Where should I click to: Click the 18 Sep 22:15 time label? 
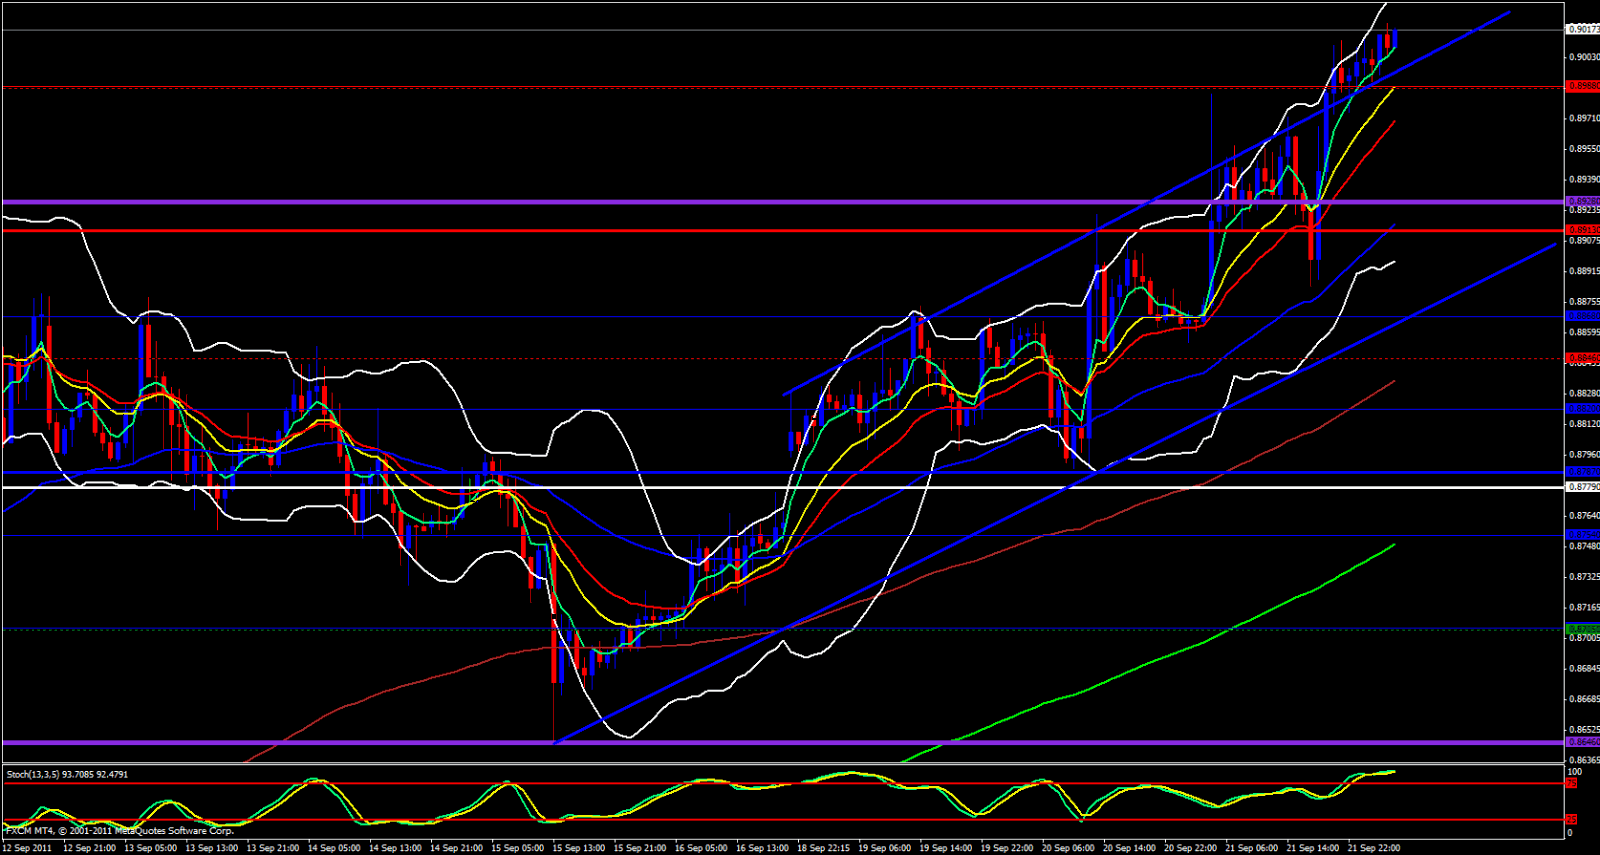point(824,848)
